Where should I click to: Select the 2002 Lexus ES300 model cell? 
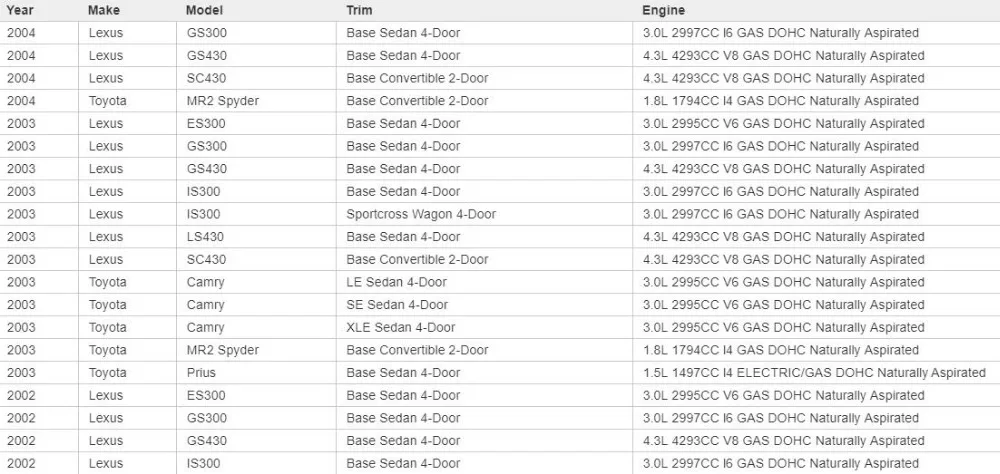pos(256,395)
